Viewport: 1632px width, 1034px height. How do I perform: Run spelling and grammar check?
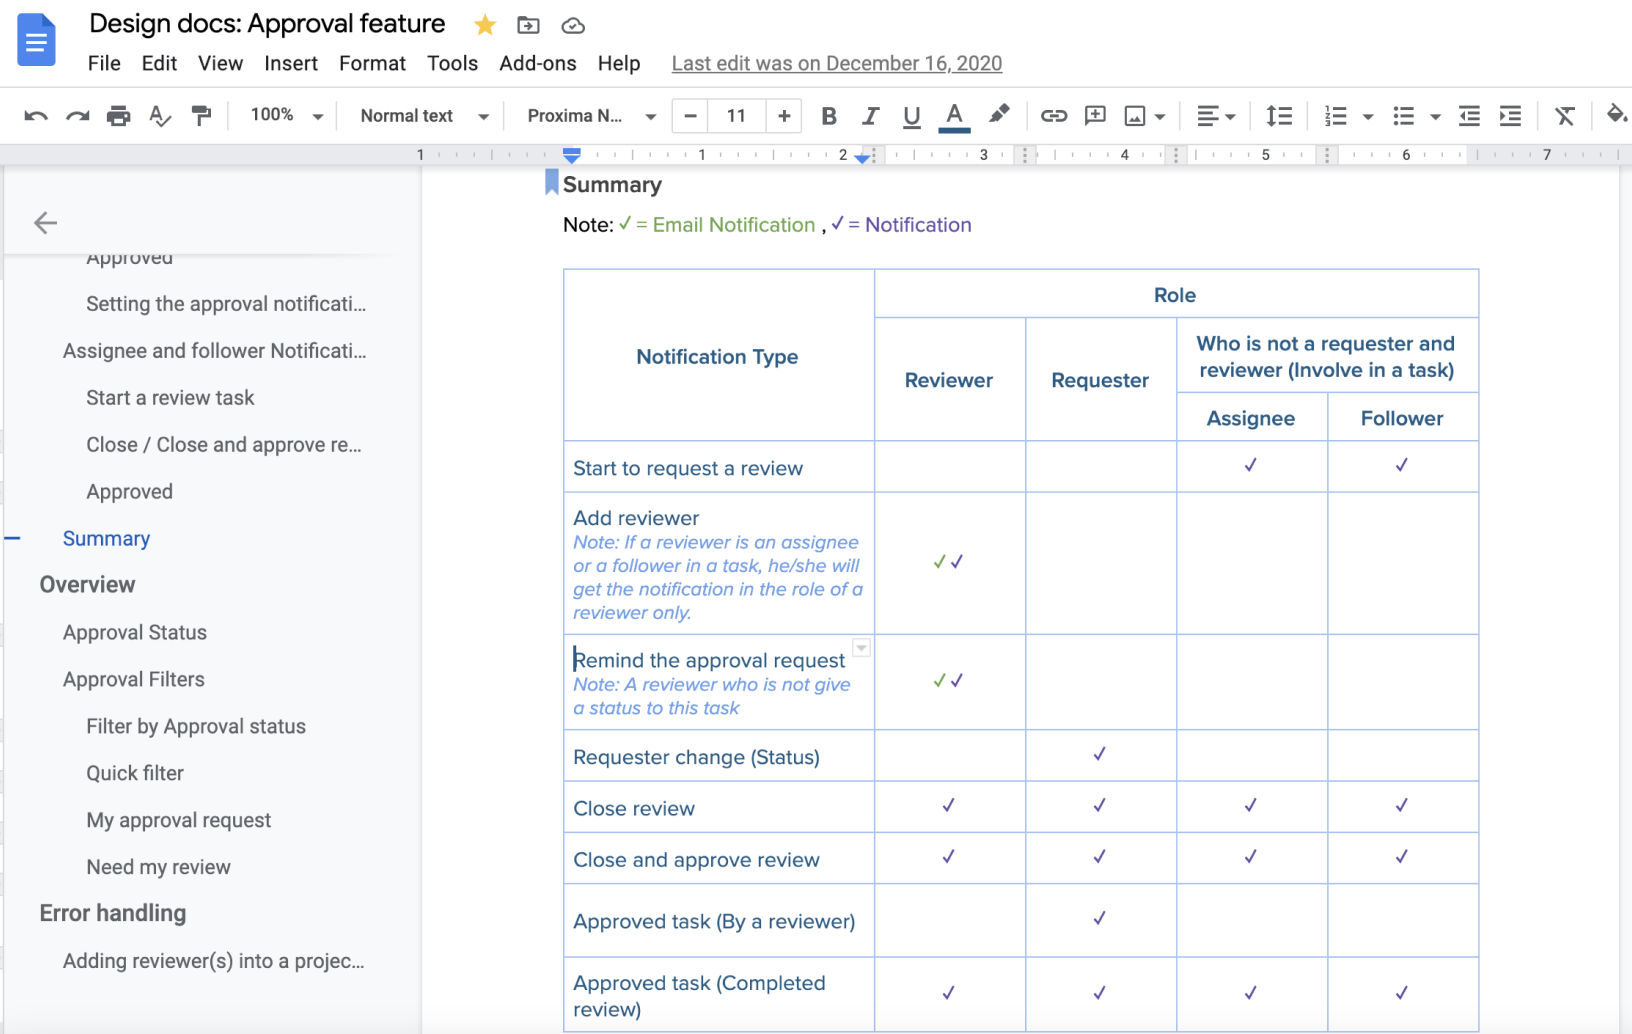click(x=160, y=116)
